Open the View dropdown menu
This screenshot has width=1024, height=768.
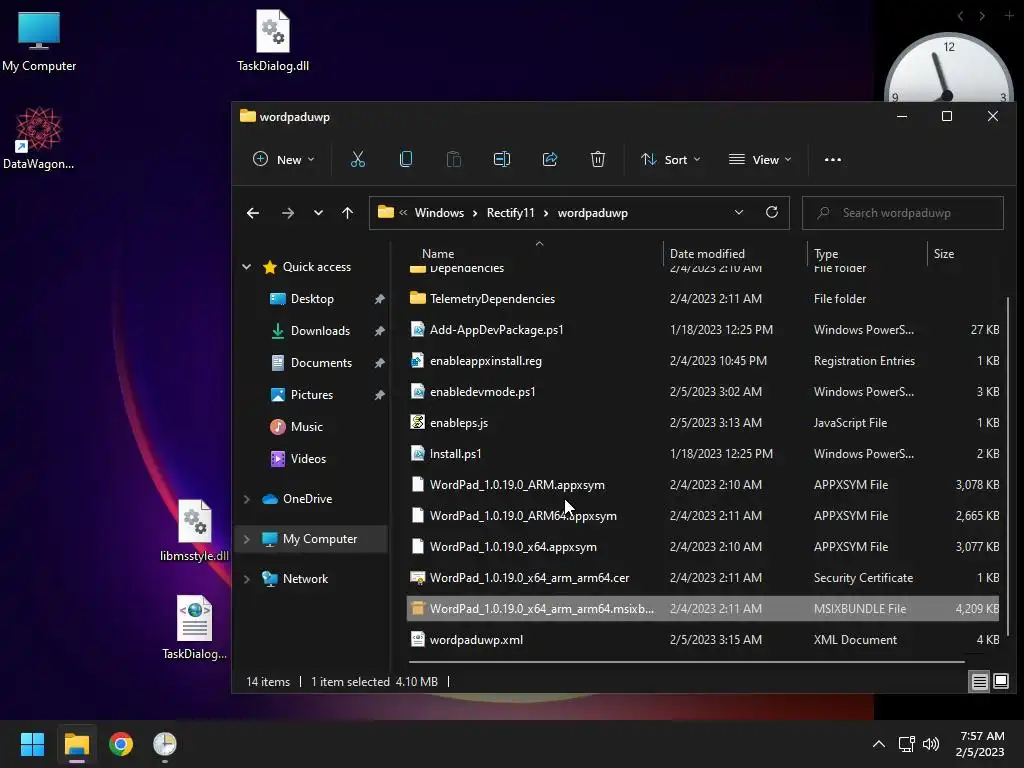click(760, 159)
